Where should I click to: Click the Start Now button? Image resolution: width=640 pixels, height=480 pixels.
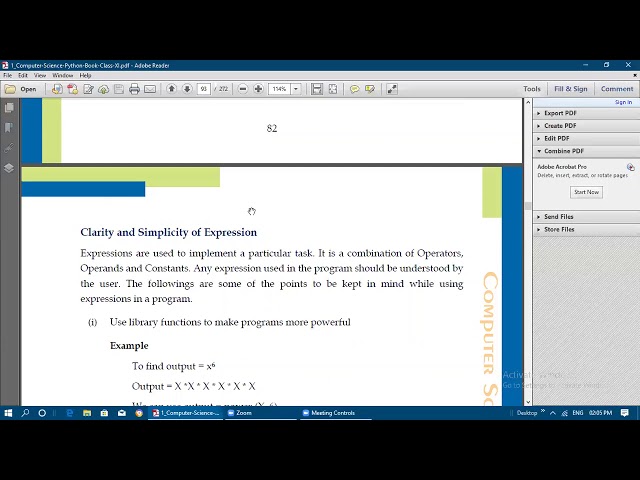[x=586, y=192]
